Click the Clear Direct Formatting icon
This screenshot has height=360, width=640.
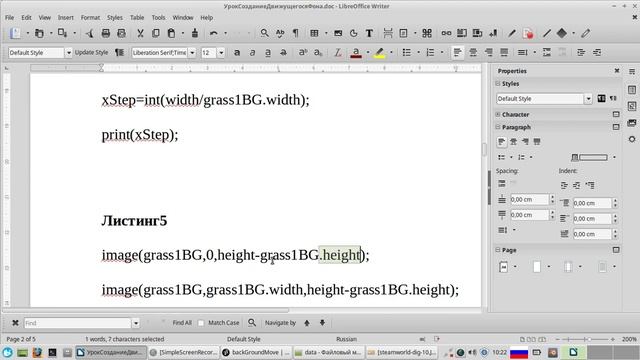tap(338, 53)
